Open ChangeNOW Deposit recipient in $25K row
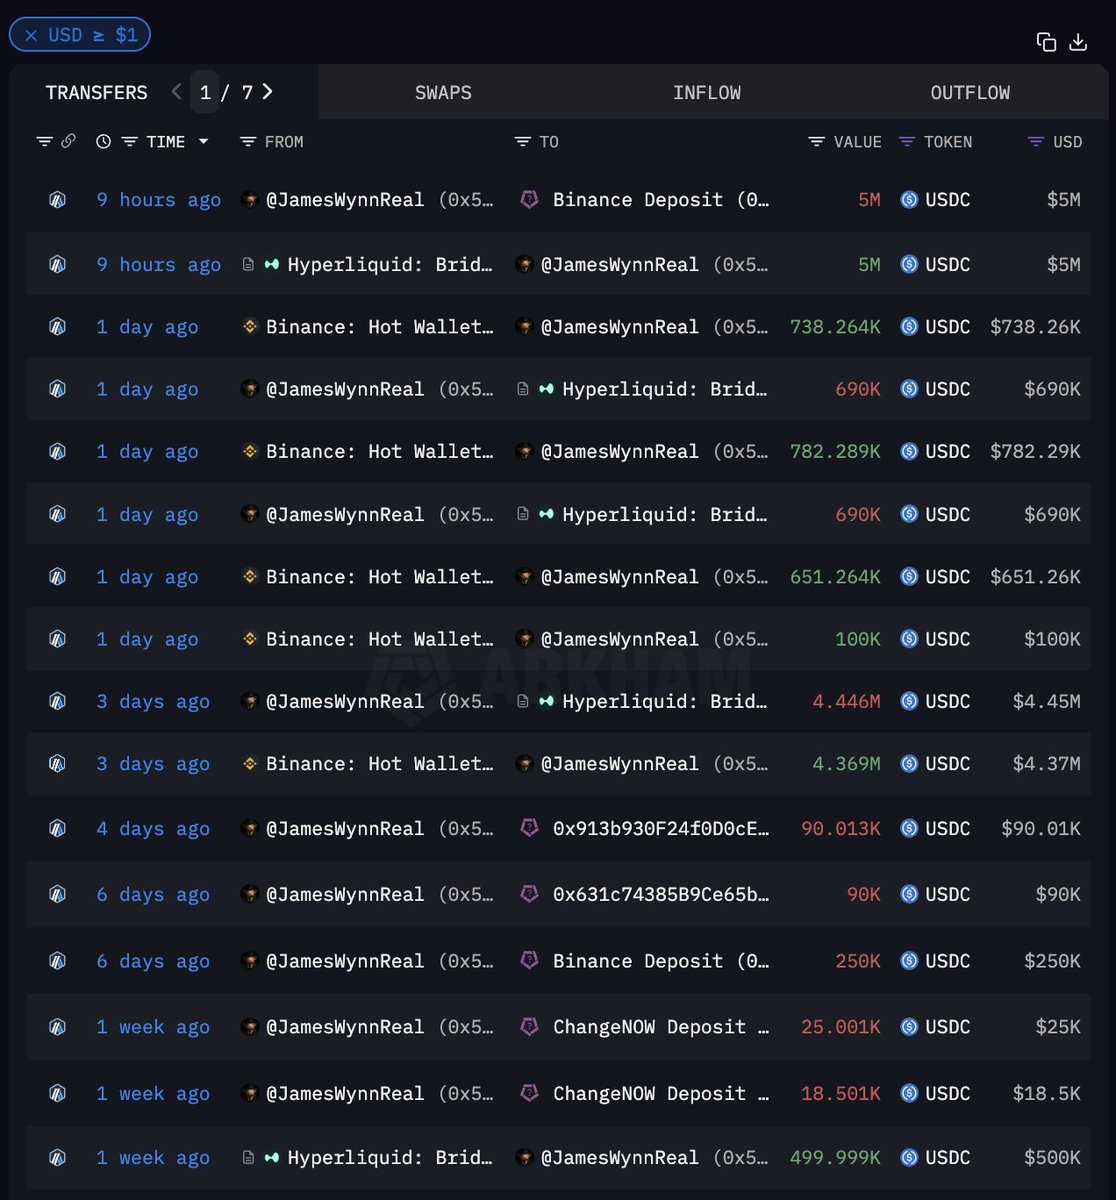1116x1200 pixels. click(661, 1027)
